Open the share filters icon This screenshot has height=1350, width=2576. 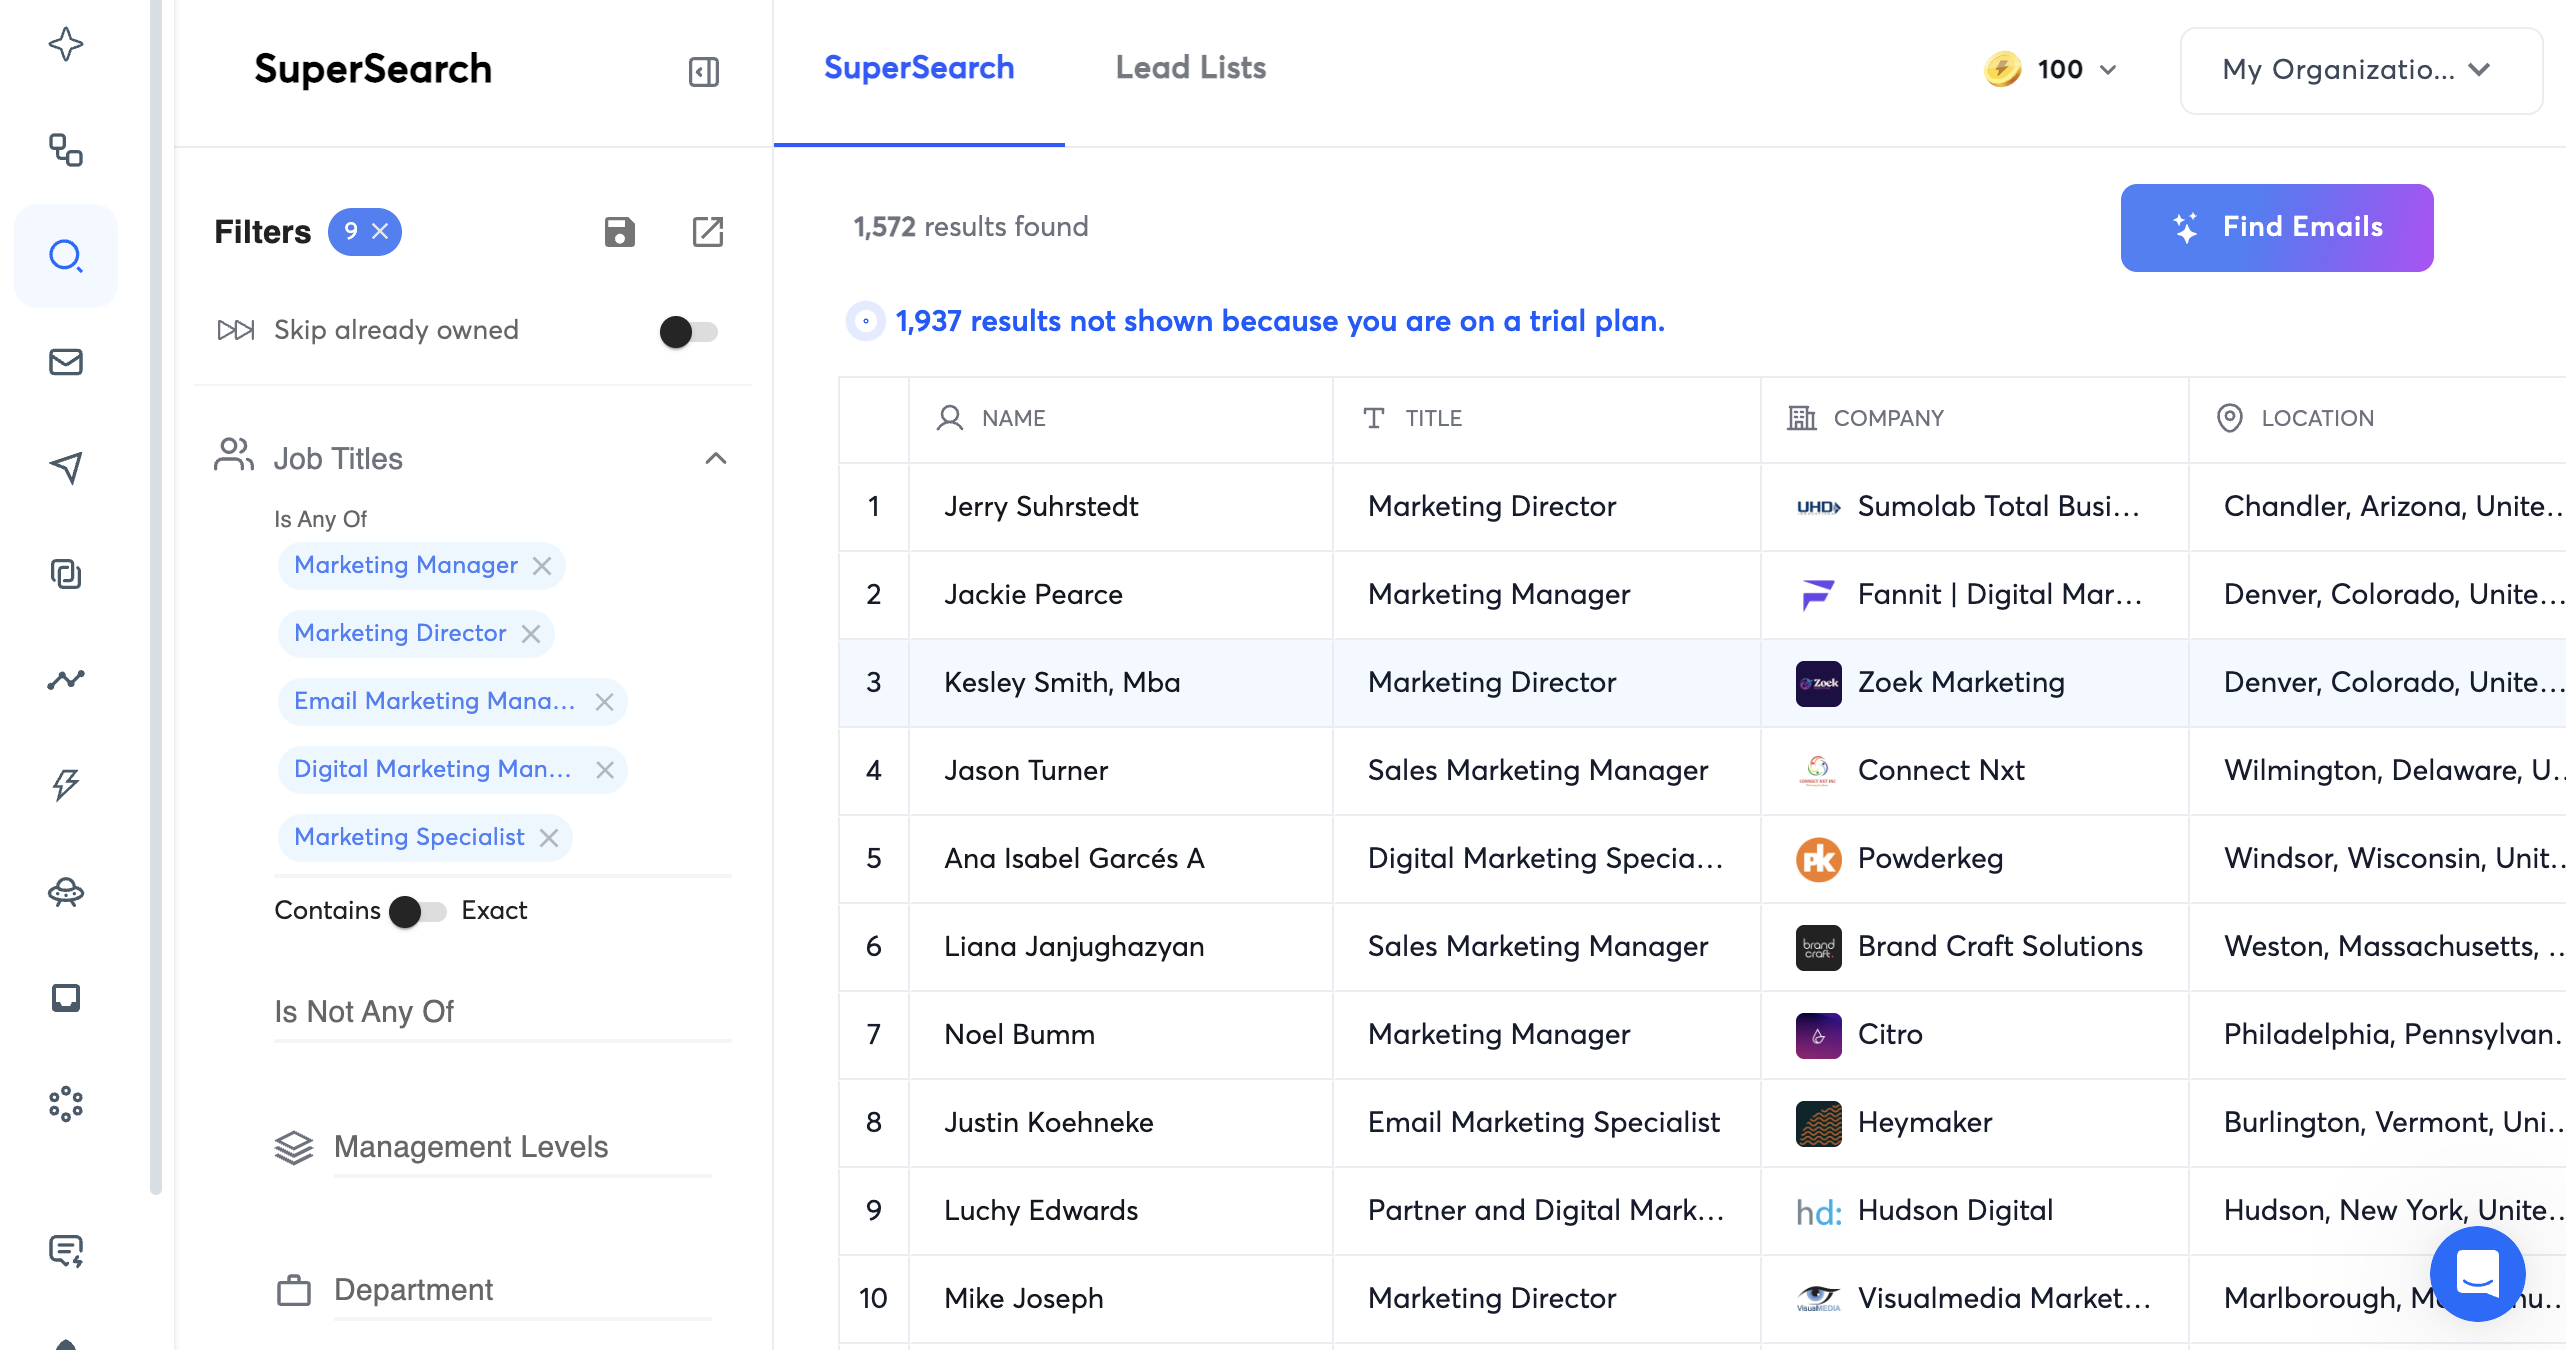pyautogui.click(x=709, y=232)
